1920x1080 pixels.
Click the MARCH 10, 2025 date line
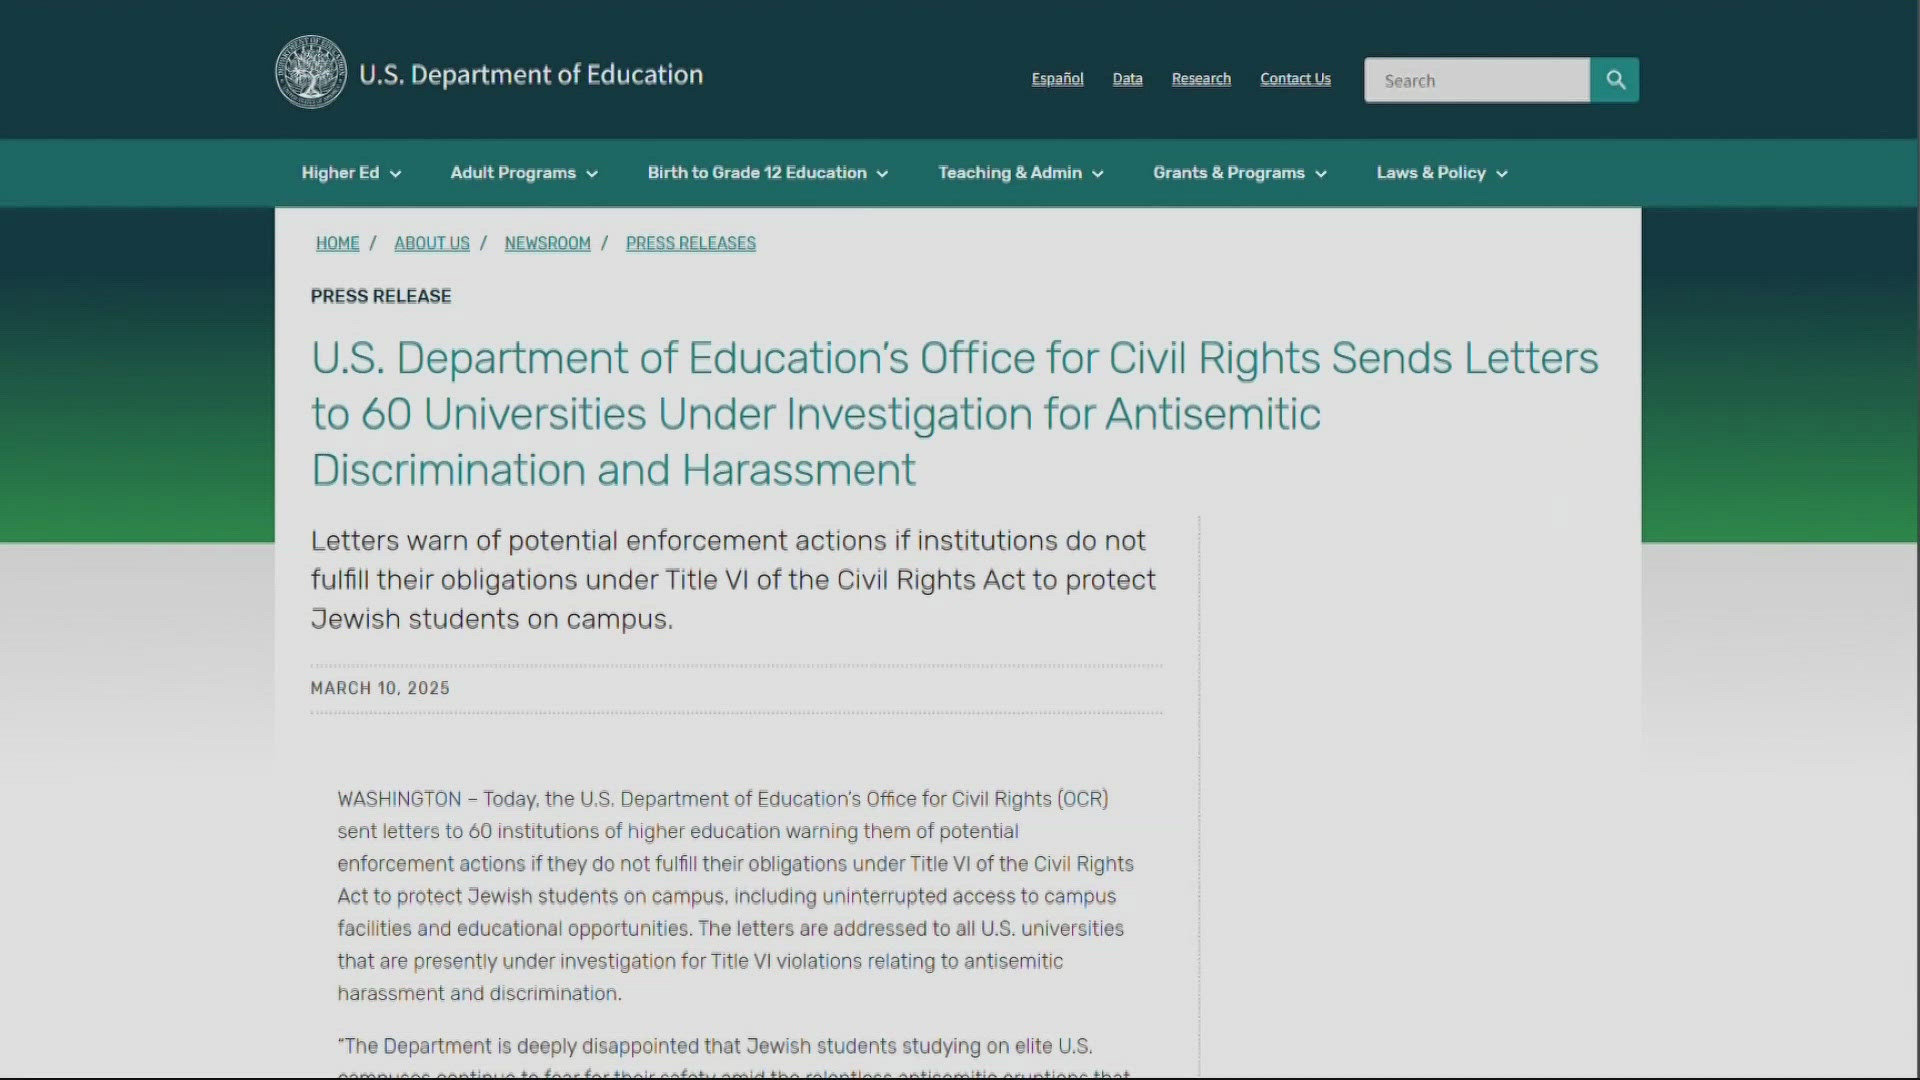coord(379,687)
